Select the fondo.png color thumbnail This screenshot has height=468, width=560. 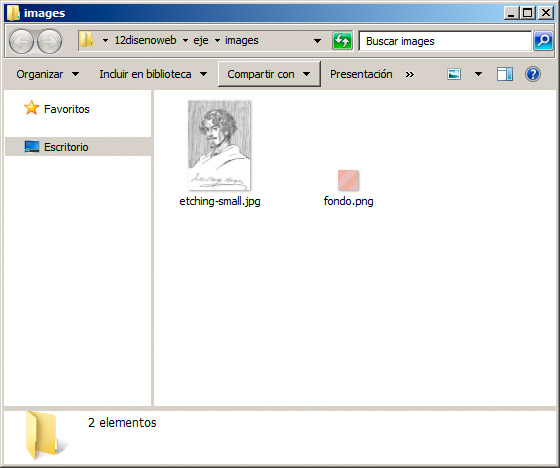(348, 180)
